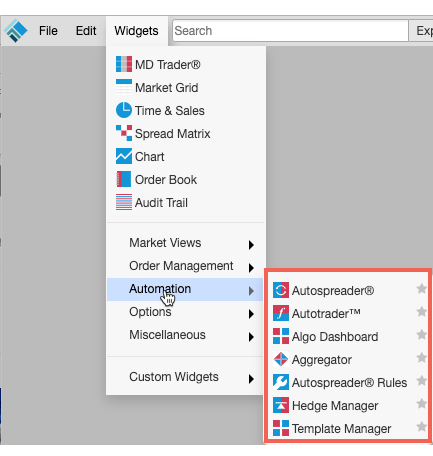Favorite Autospreader with its star

(422, 289)
